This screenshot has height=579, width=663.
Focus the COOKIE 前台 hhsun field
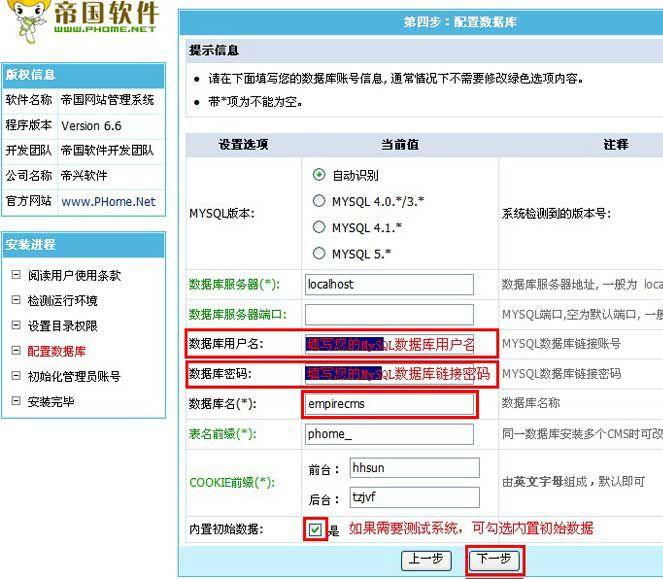point(414,468)
